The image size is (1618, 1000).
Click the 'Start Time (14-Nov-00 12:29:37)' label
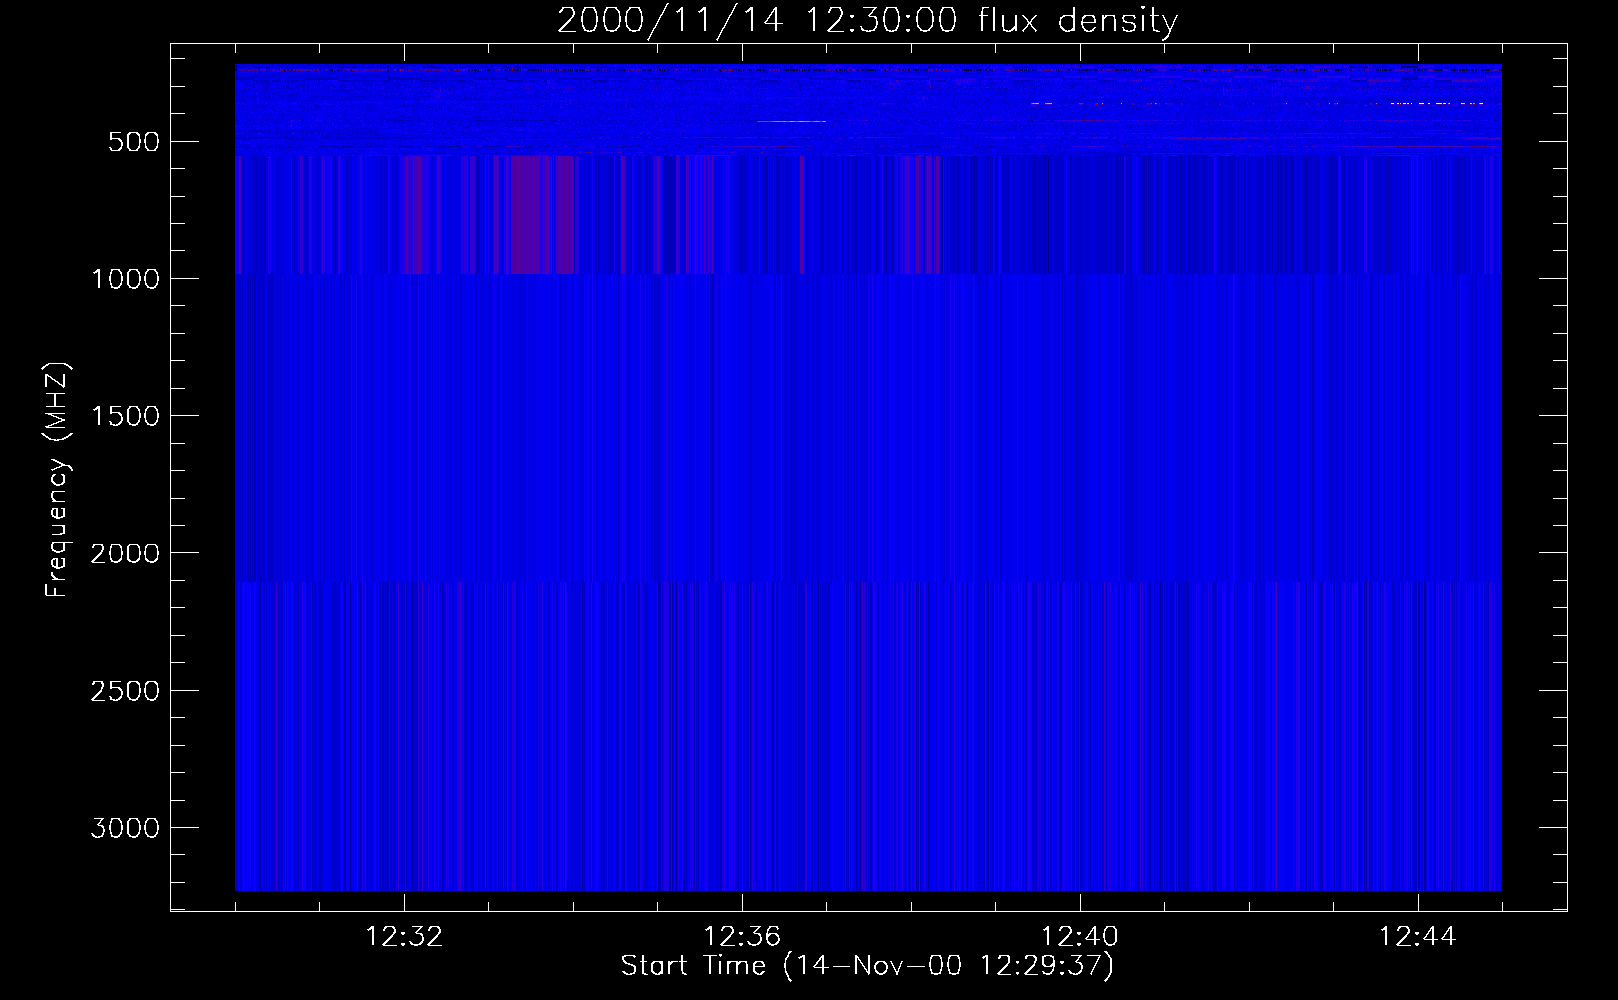pyautogui.click(x=867, y=966)
